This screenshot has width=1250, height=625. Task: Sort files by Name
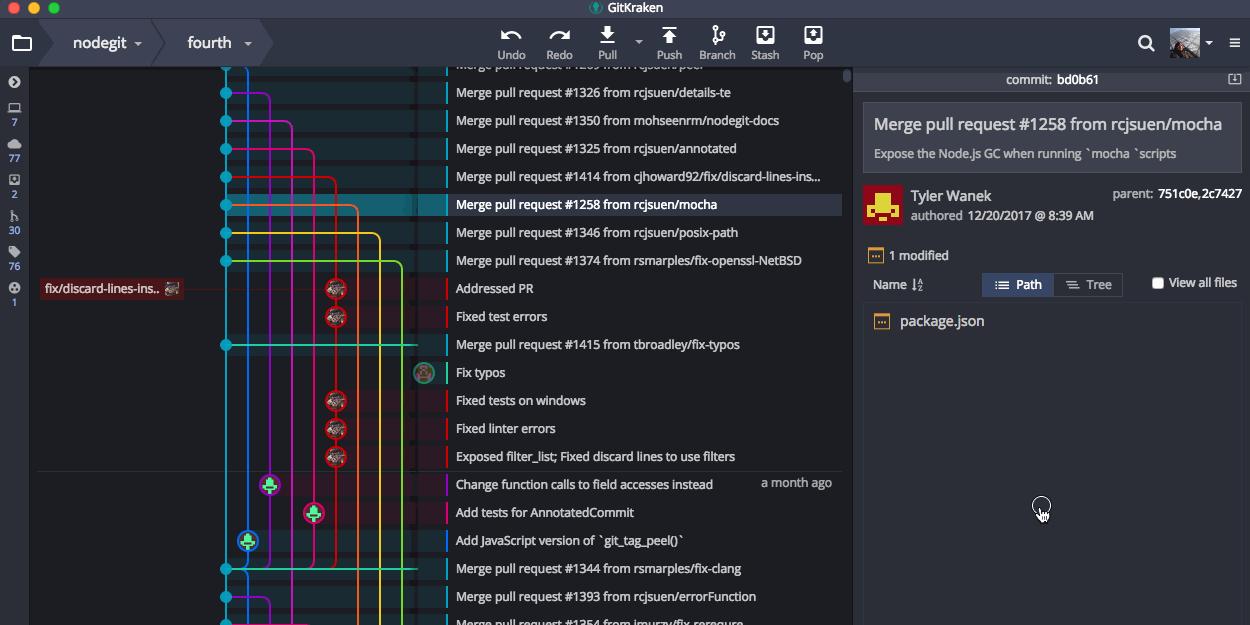897,284
